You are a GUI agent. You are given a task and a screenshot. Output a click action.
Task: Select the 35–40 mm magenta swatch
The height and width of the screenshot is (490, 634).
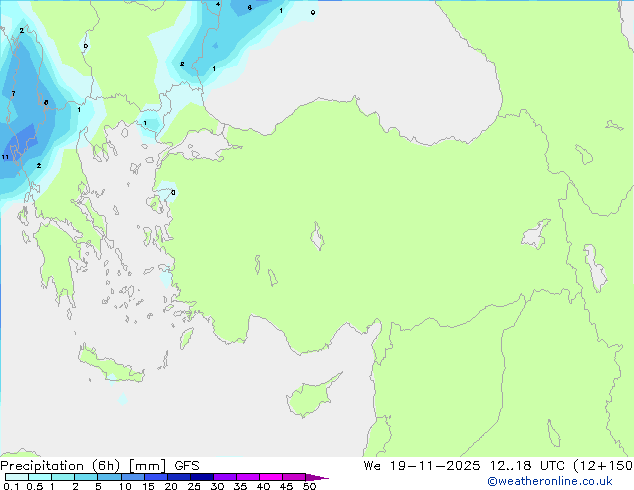(x=247, y=477)
